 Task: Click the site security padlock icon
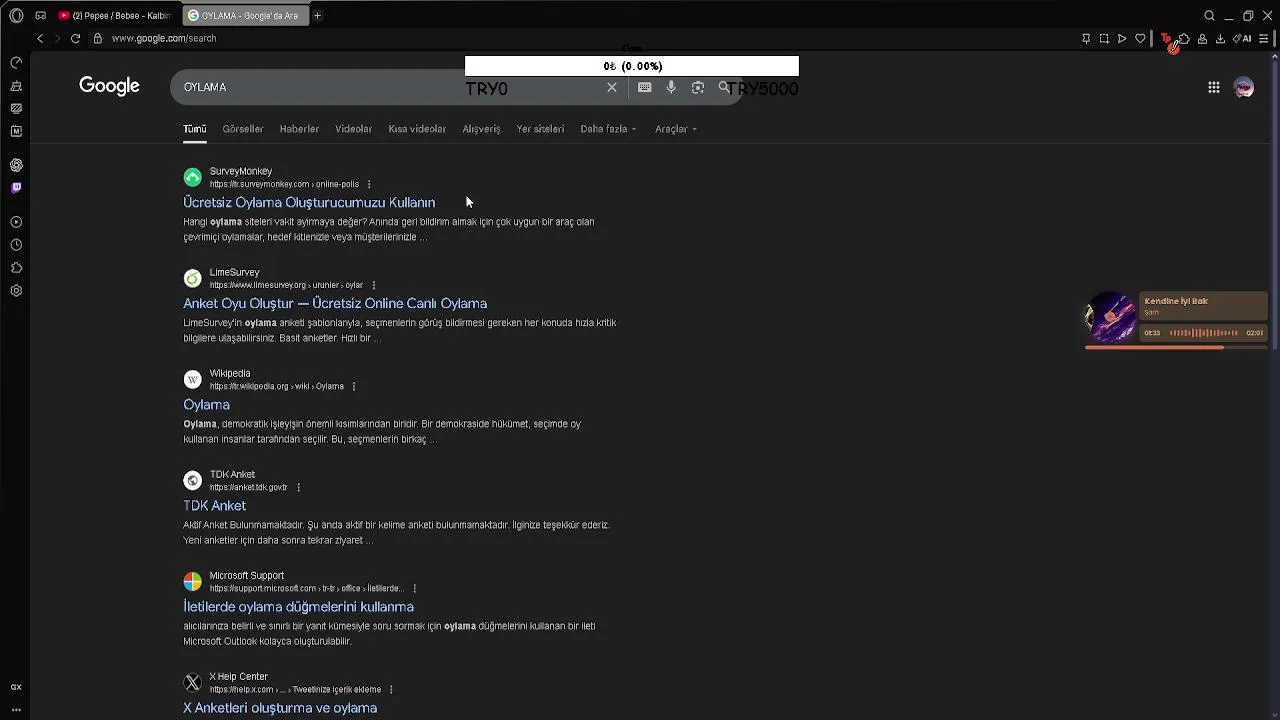[97, 38]
